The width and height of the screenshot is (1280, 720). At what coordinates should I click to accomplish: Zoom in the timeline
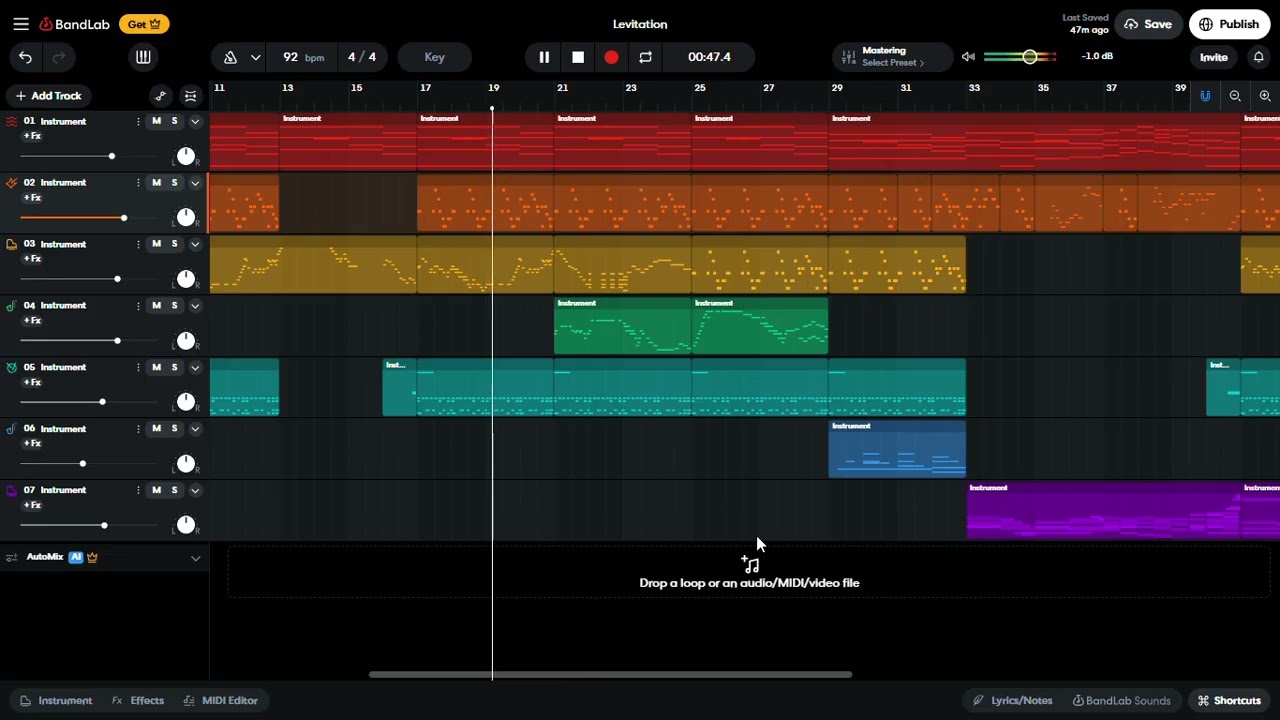pyautogui.click(x=1265, y=96)
